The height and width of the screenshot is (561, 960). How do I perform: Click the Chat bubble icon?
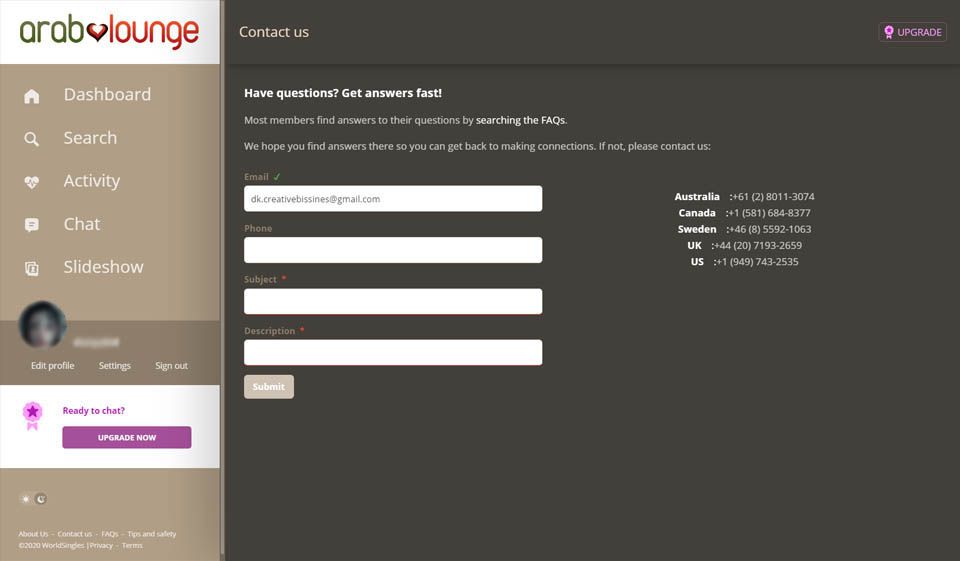32,225
